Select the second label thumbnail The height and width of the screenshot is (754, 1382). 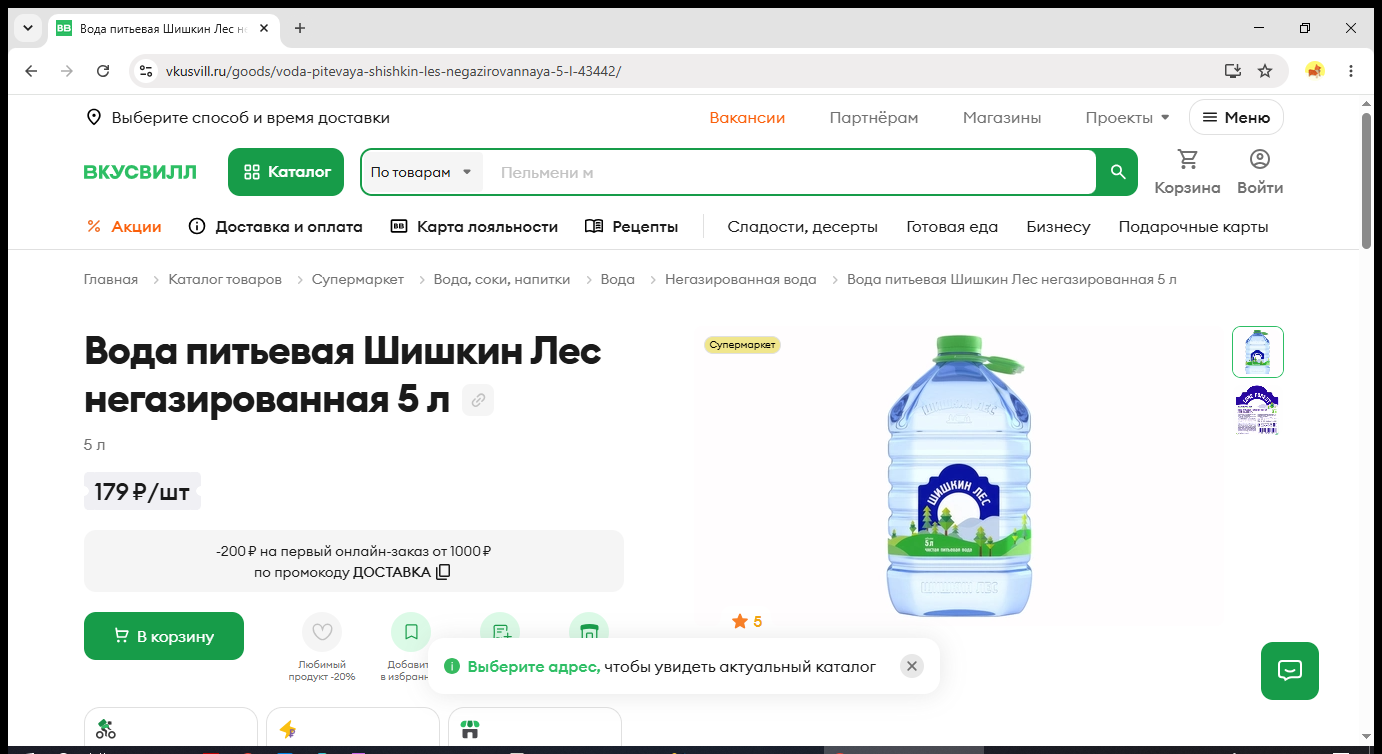1258,410
